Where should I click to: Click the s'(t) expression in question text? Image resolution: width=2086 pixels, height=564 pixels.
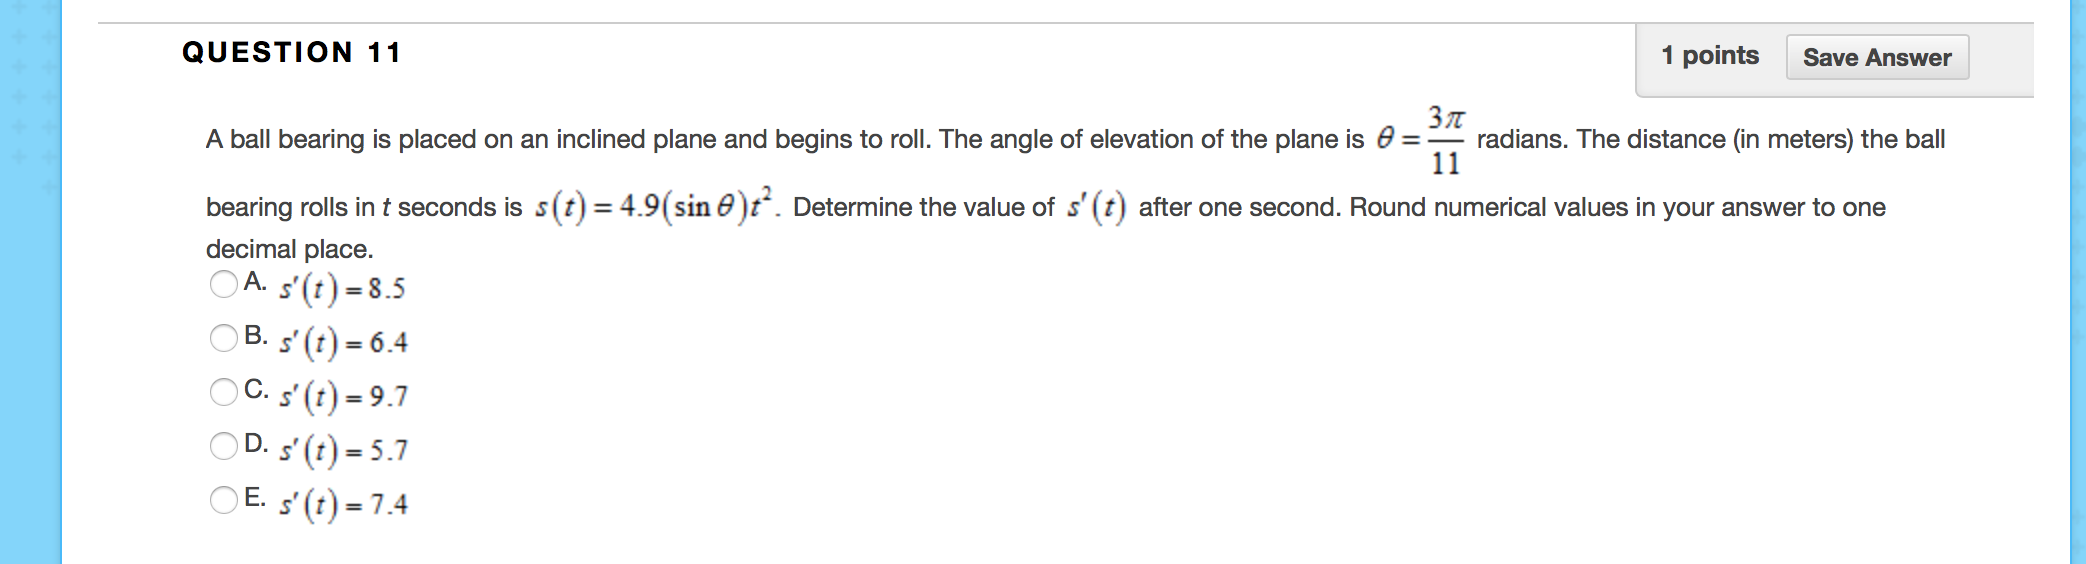click(x=1096, y=207)
